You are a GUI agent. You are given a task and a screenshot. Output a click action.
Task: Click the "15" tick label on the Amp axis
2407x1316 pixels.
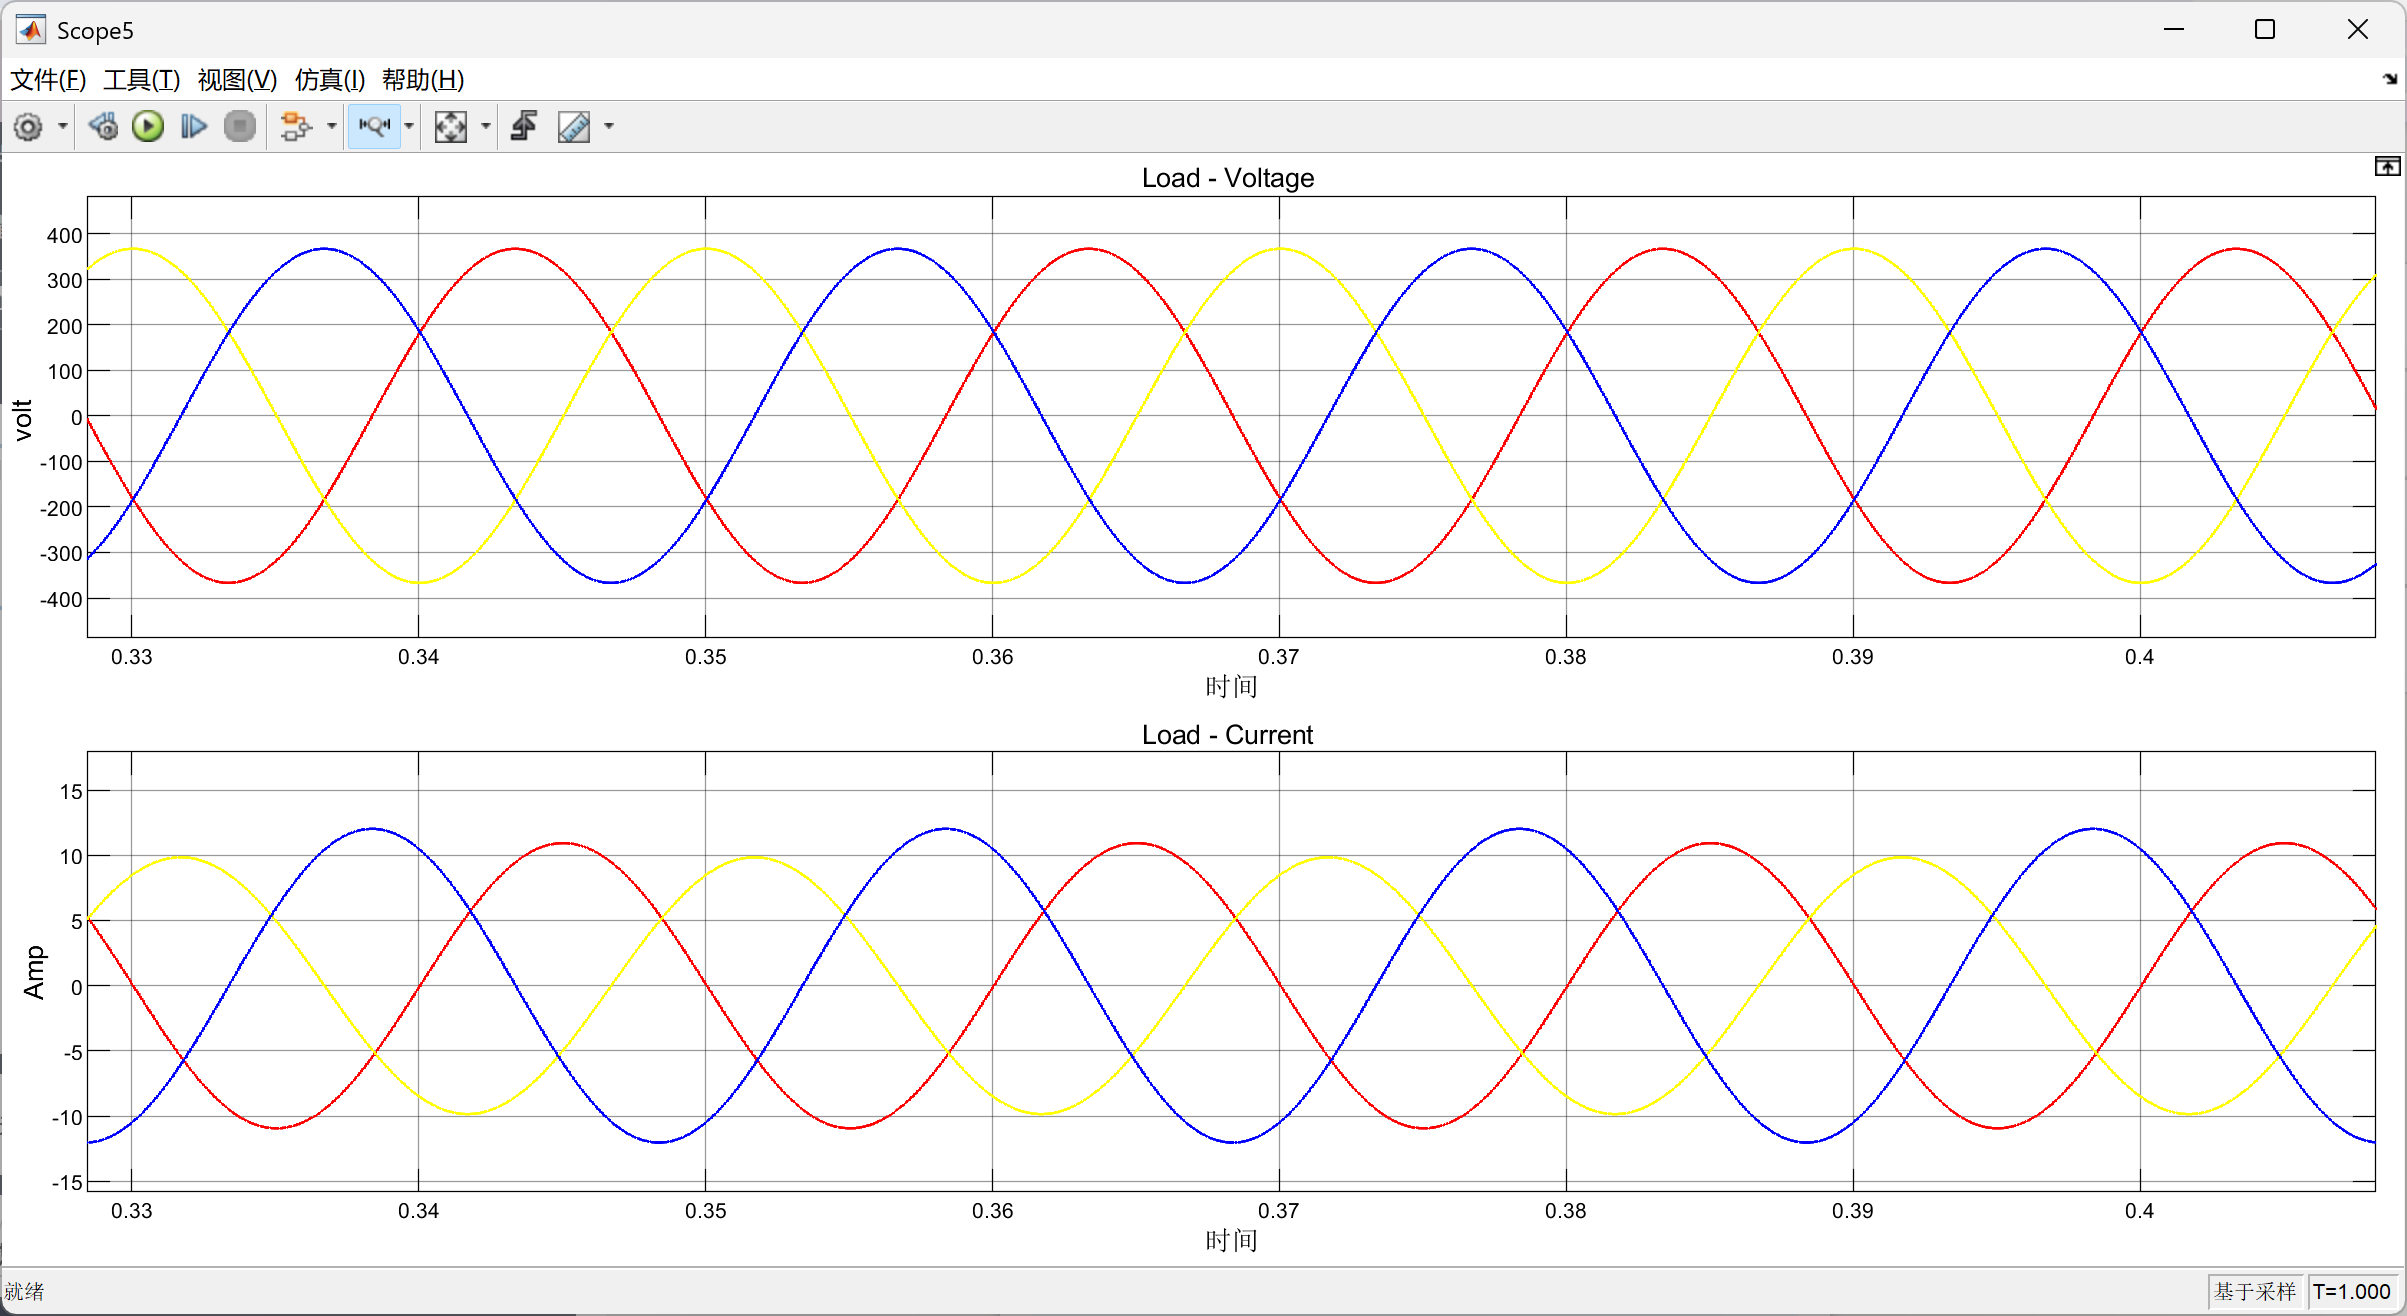(71, 792)
